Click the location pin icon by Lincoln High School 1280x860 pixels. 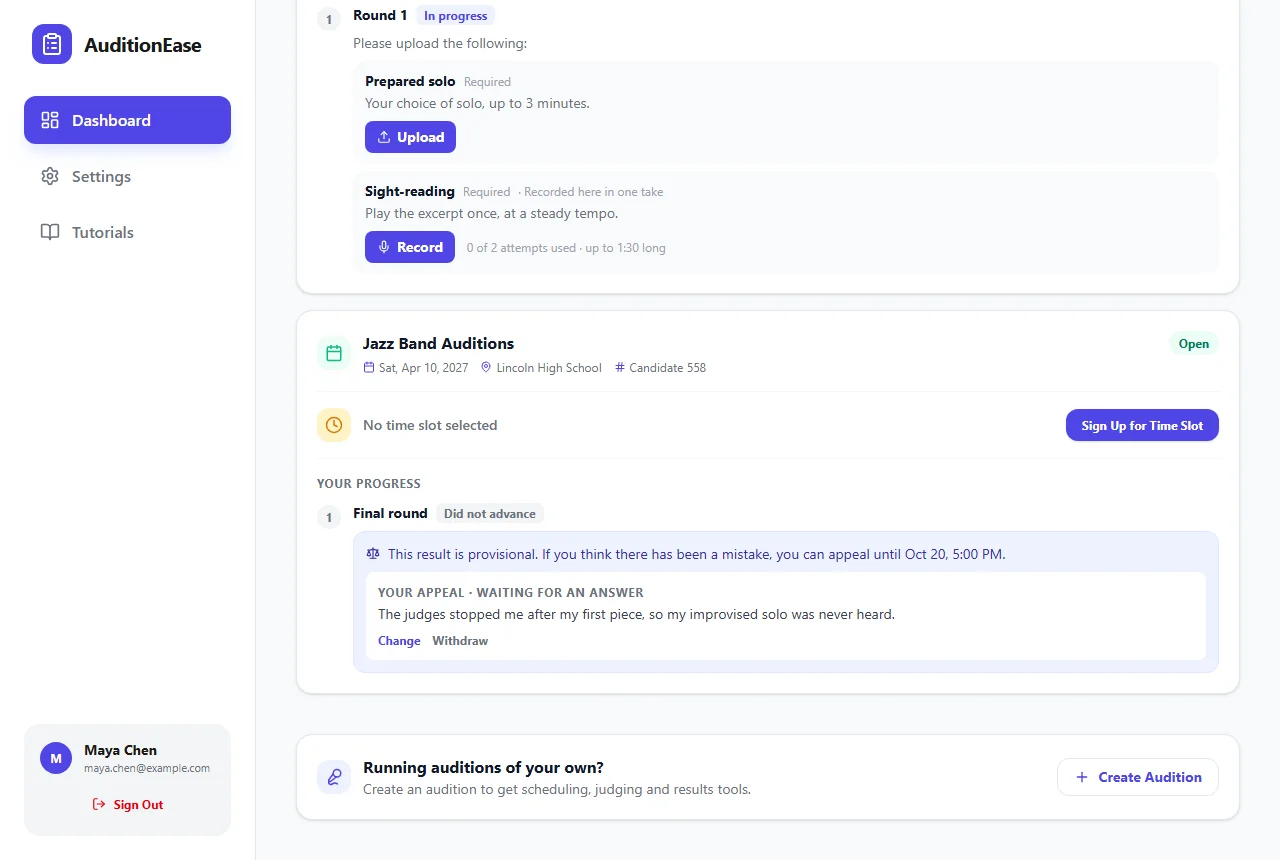(x=486, y=368)
